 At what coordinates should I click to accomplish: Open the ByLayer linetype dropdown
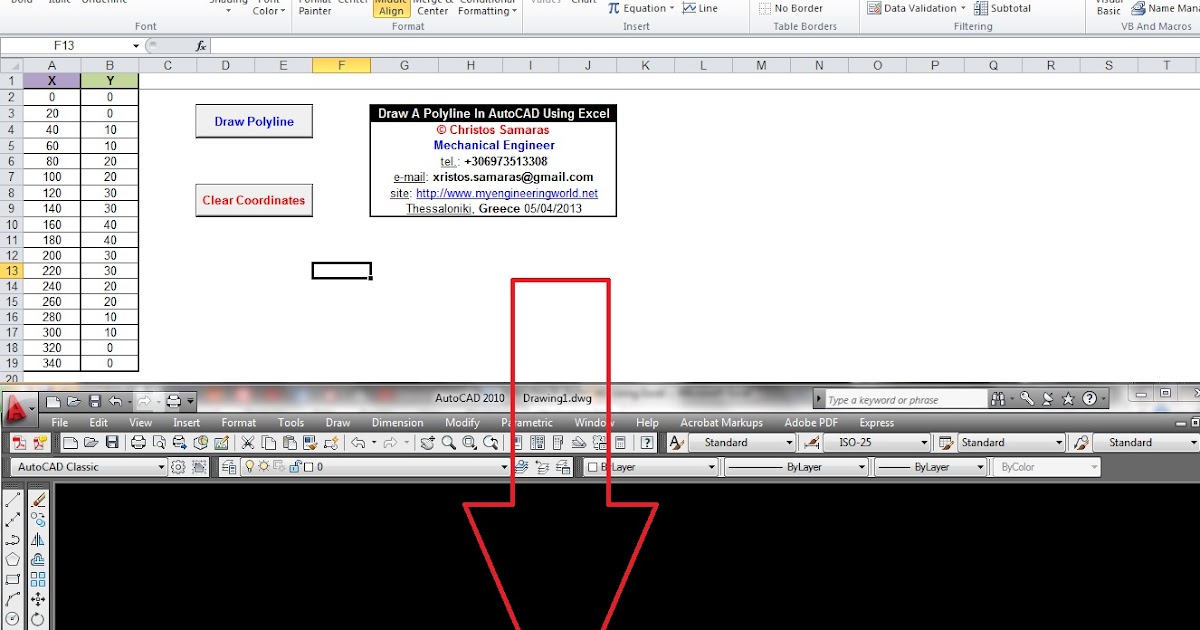(860, 467)
